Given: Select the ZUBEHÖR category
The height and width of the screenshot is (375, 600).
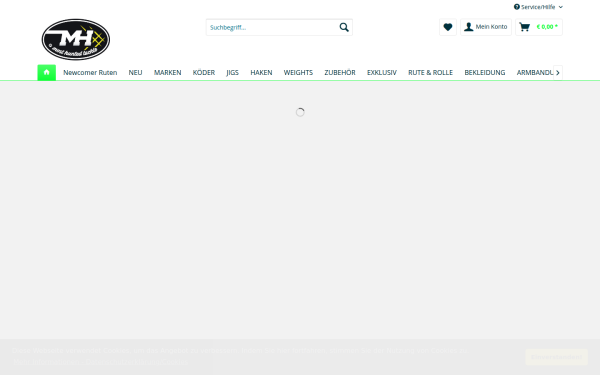Looking at the screenshot, I should 340,73.
